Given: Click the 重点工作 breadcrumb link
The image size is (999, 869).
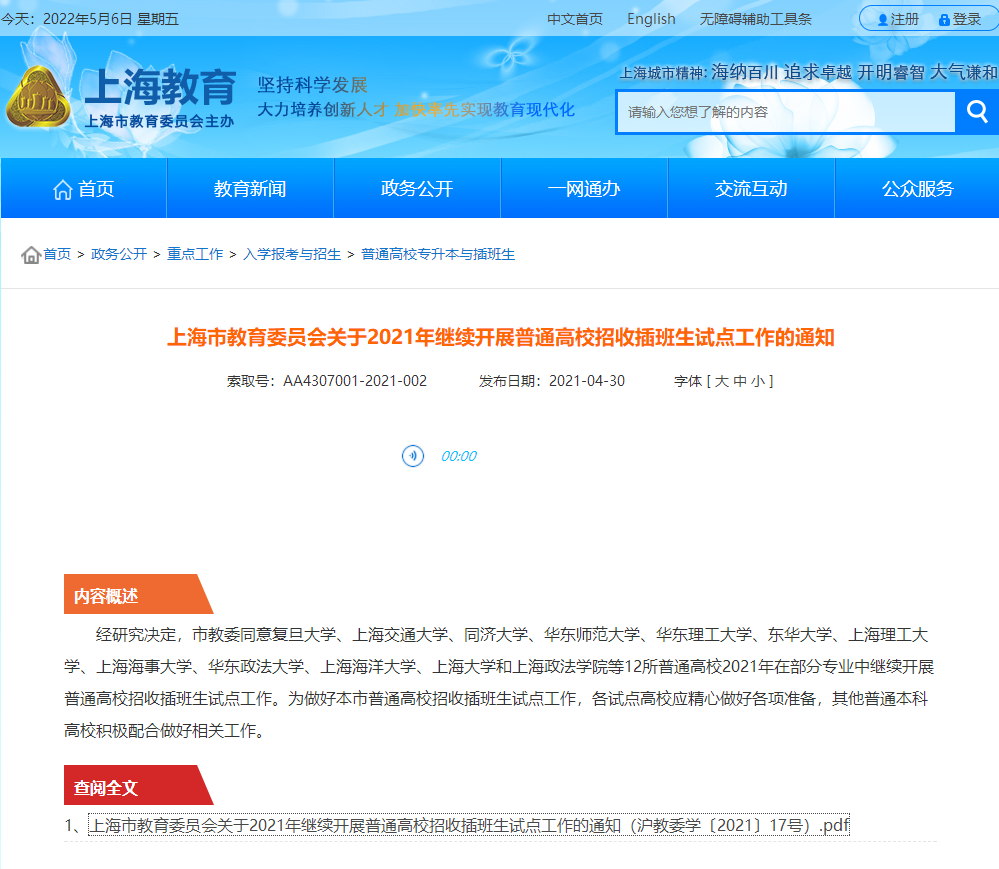Looking at the screenshot, I should [x=195, y=254].
